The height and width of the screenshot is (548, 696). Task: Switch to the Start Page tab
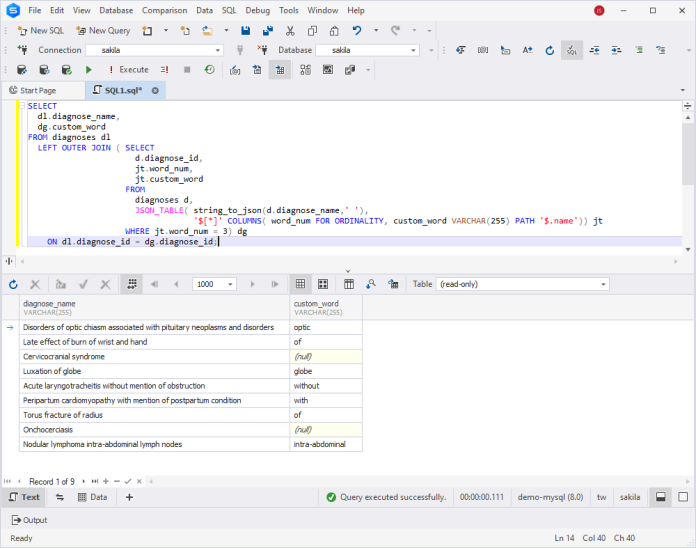tap(38, 90)
